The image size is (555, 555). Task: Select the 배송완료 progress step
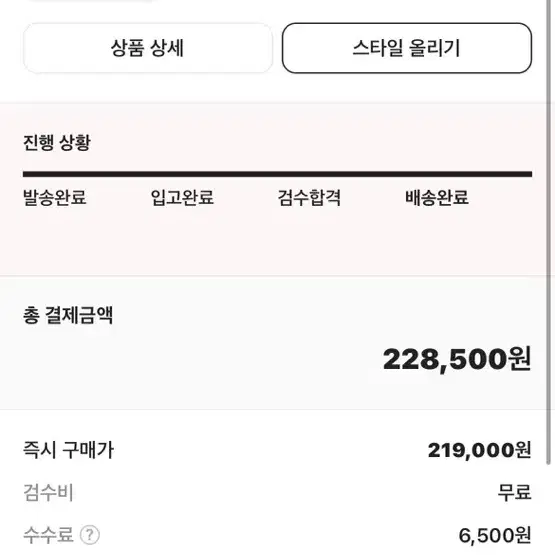[437, 198]
